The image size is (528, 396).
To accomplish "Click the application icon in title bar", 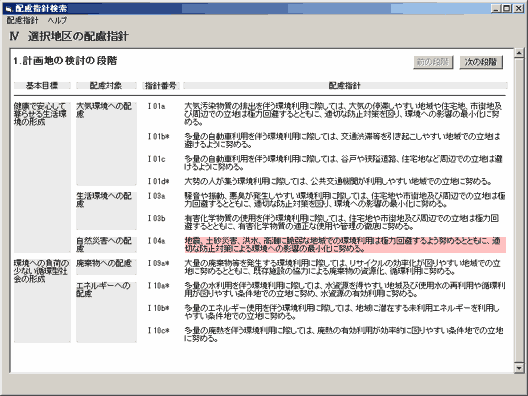I will pyautogui.click(x=9, y=8).
